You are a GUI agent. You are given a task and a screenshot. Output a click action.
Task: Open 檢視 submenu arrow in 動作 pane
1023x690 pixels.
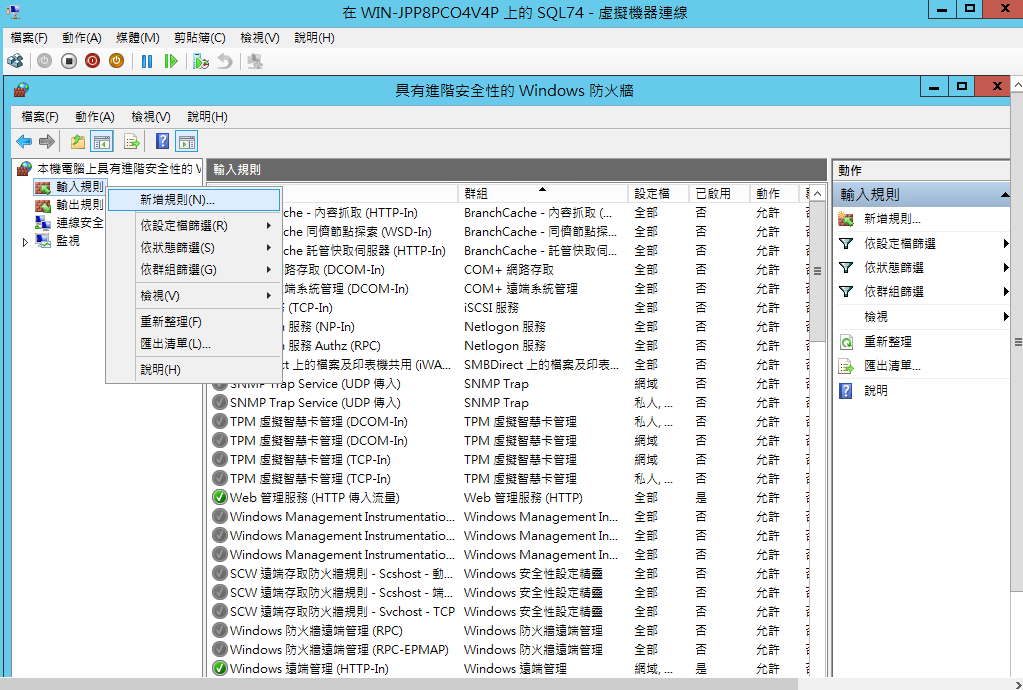click(1005, 316)
